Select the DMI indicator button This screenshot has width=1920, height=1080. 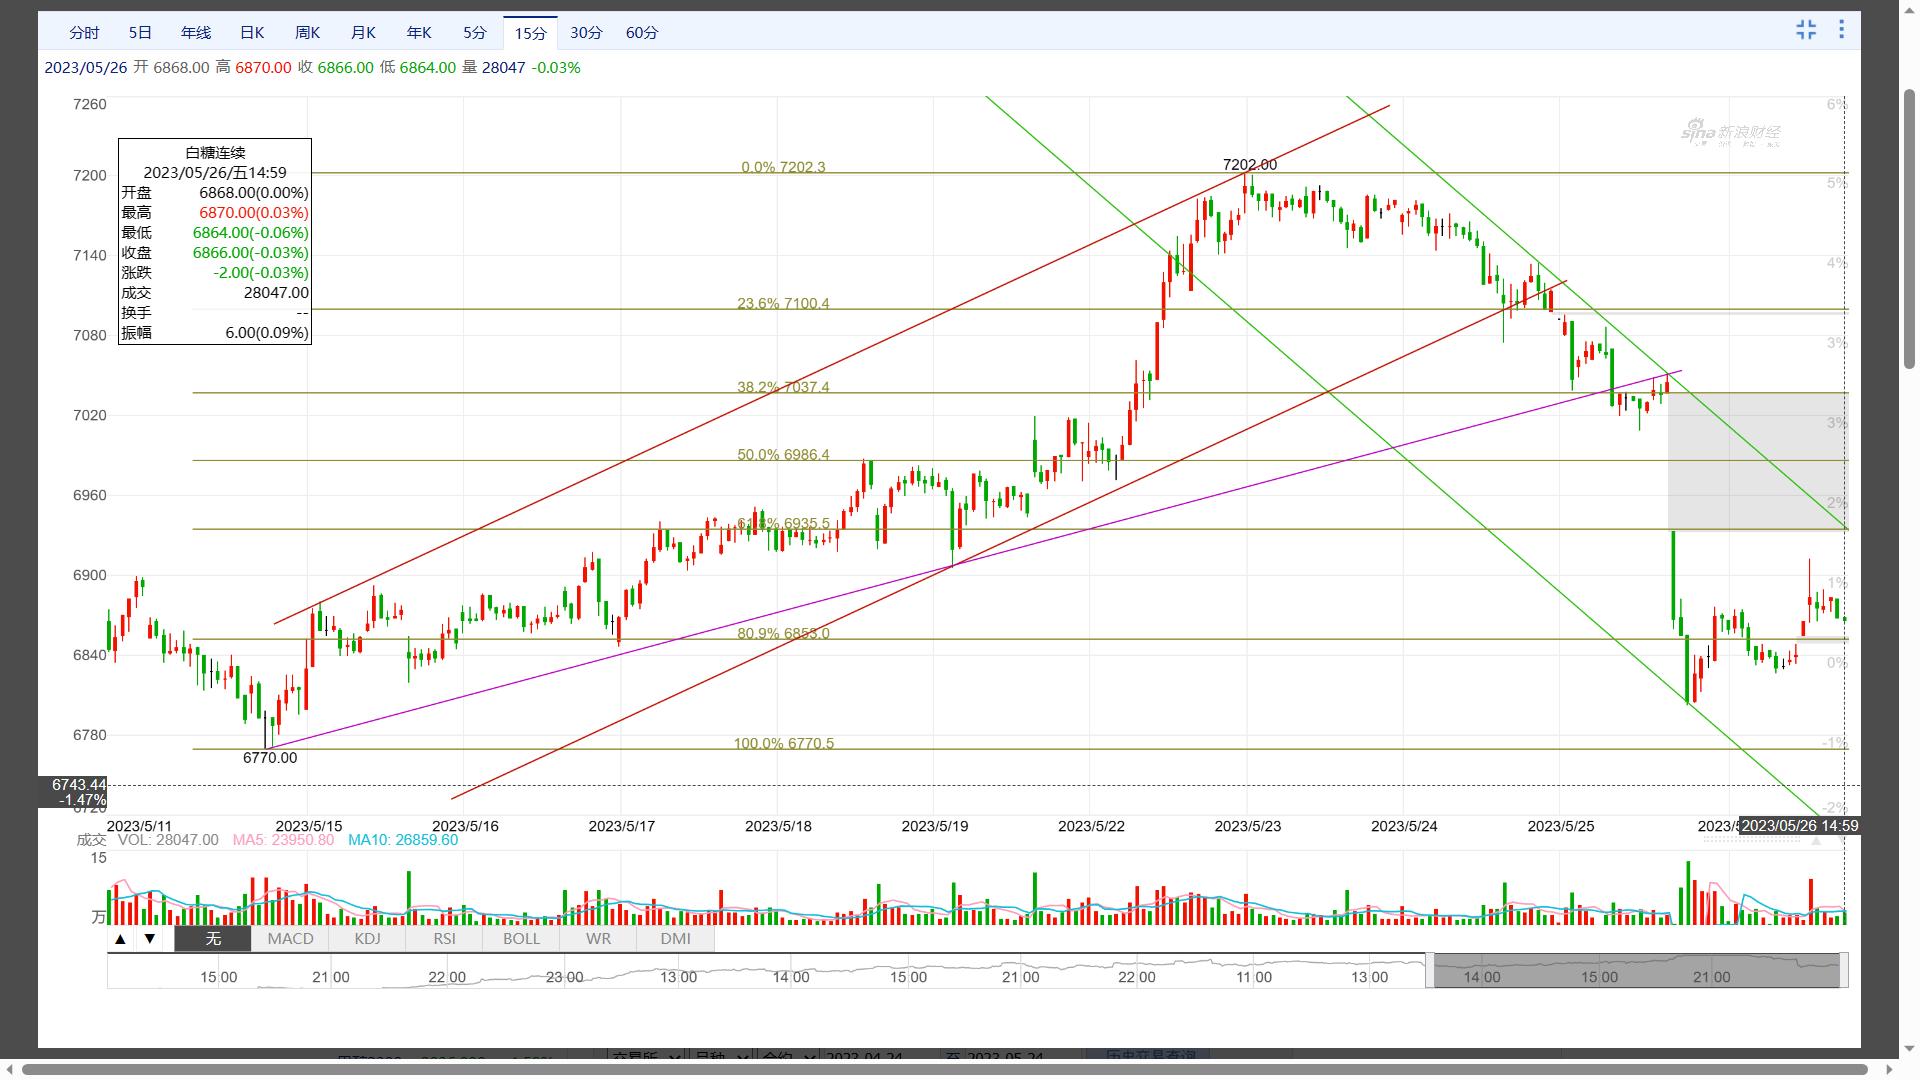coord(675,939)
